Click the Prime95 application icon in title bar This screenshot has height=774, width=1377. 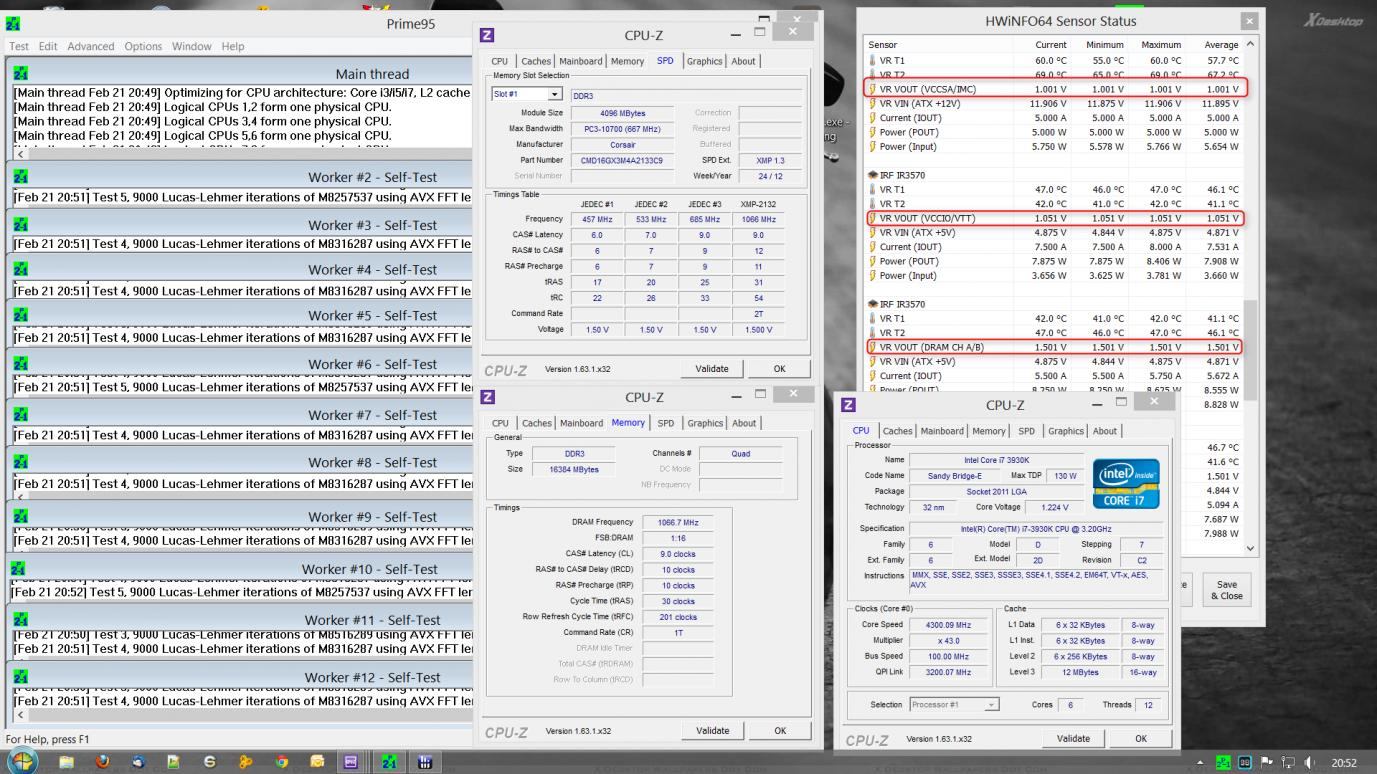[12, 24]
